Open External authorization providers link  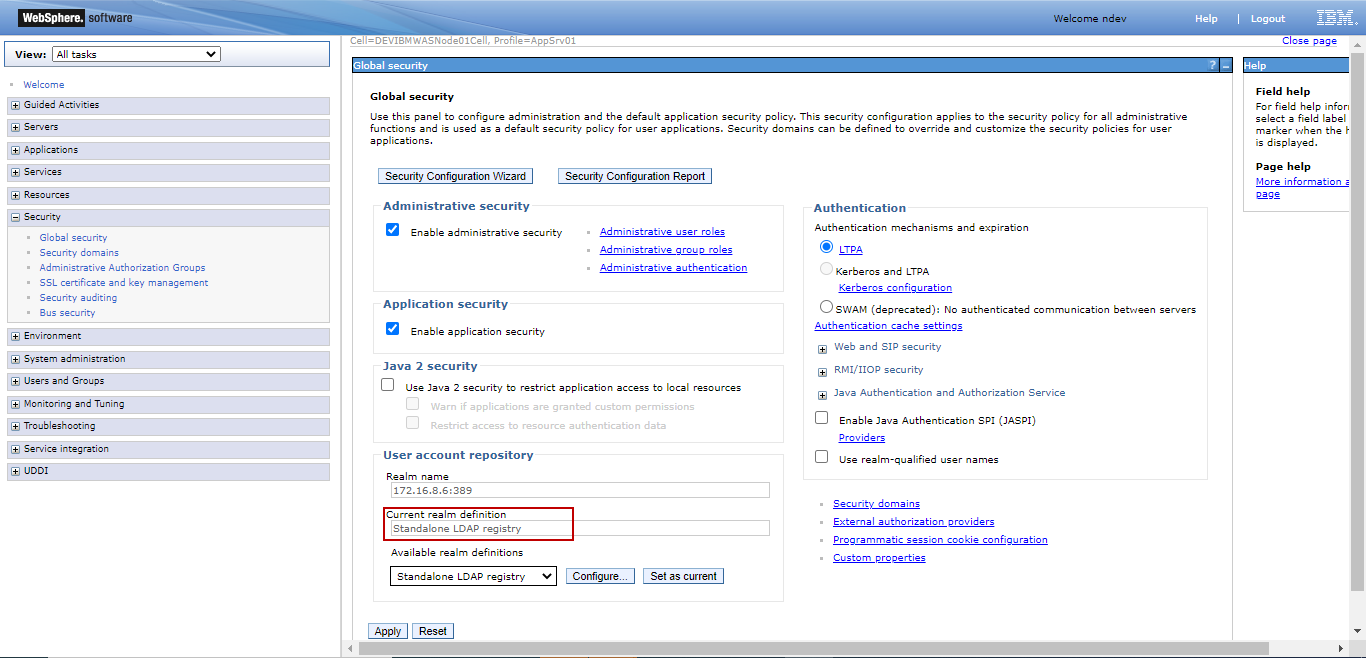tap(914, 522)
